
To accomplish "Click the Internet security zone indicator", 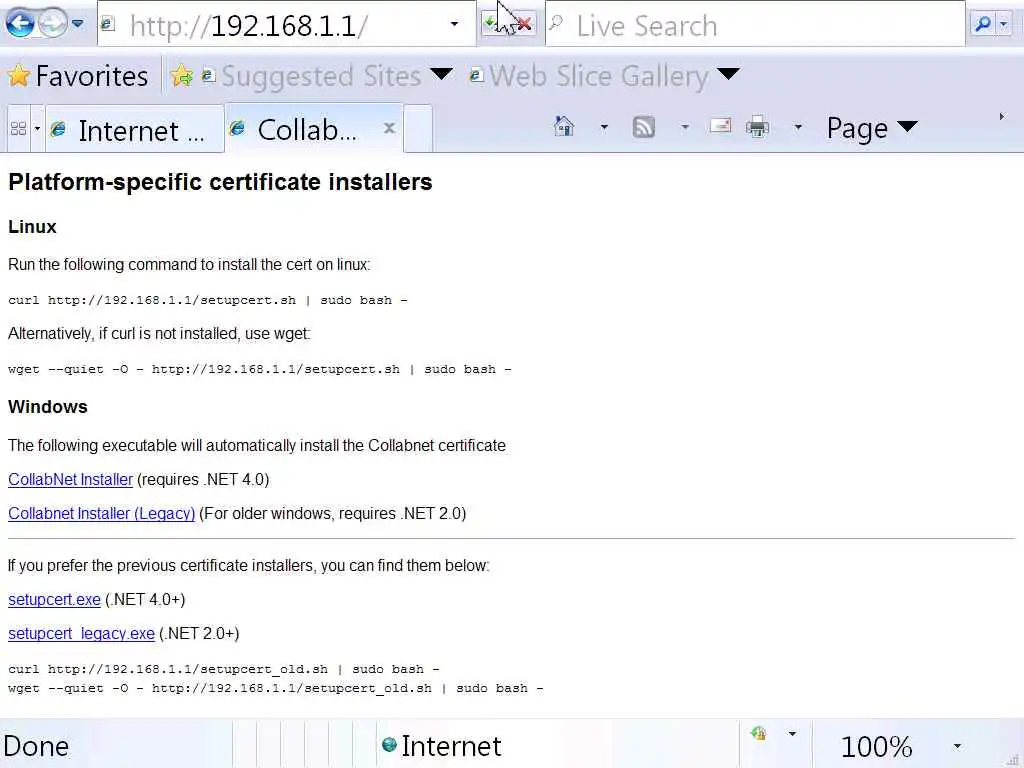I will pyautogui.click(x=441, y=746).
